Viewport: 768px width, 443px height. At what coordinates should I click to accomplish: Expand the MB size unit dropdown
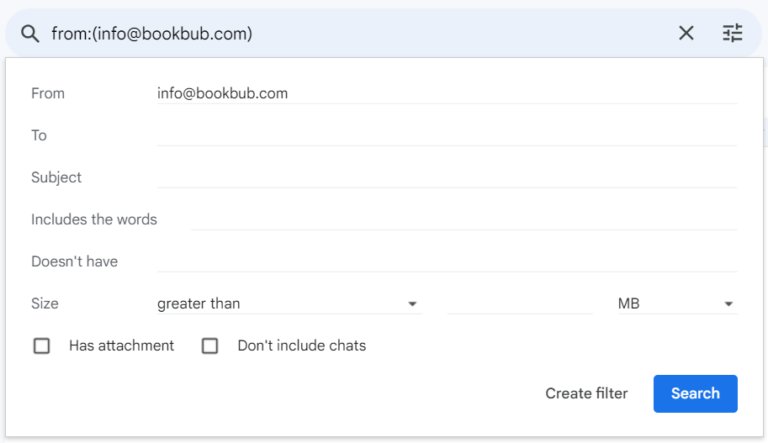click(x=677, y=303)
